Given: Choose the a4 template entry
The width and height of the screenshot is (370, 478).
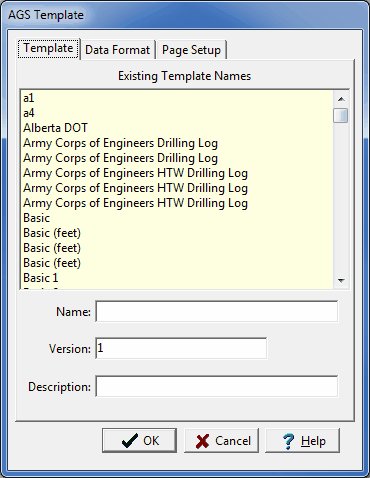Looking at the screenshot, I should 29,113.
